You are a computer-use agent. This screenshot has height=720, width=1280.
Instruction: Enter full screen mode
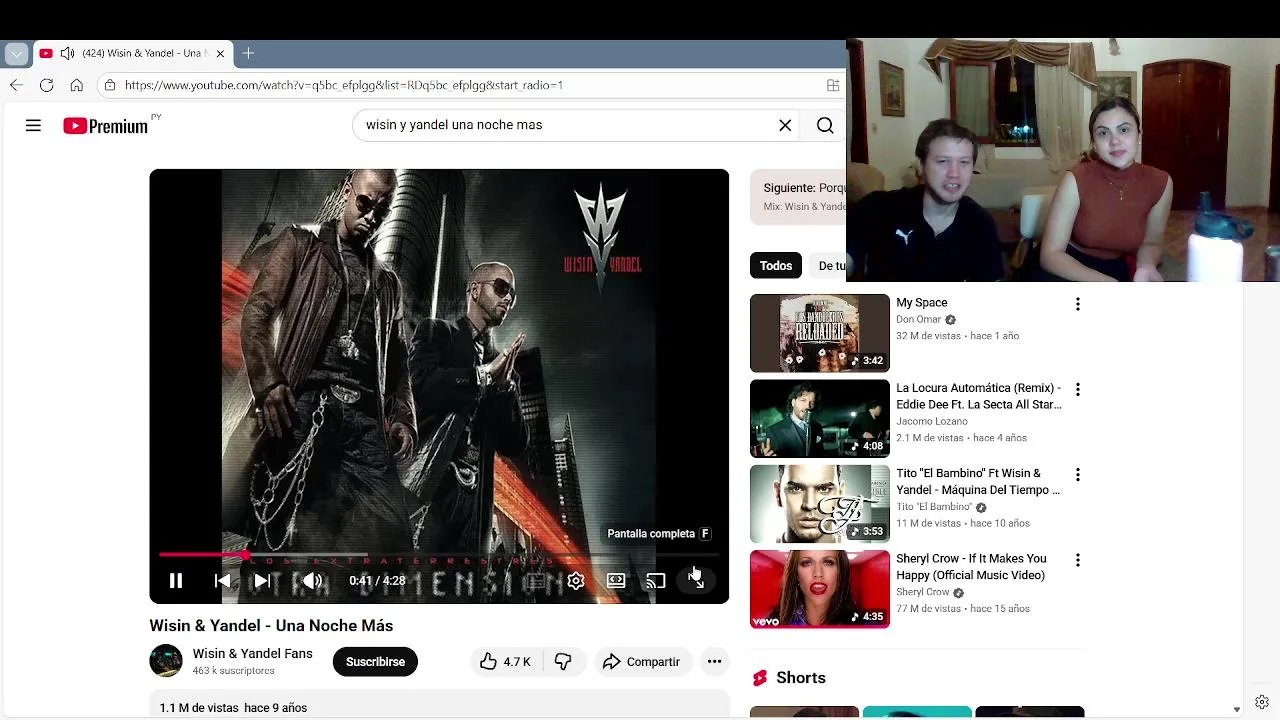(696, 581)
